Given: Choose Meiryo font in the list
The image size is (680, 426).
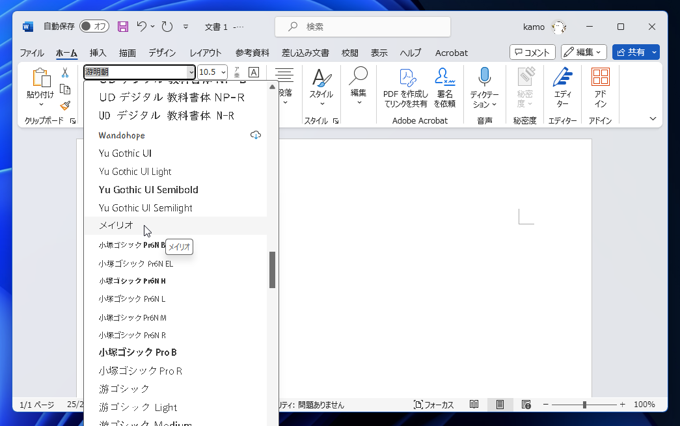Looking at the screenshot, I should point(176,226).
